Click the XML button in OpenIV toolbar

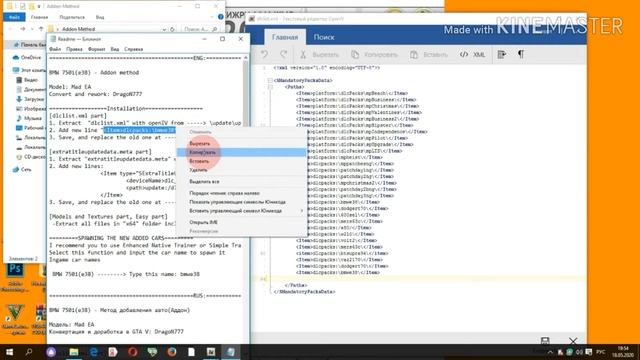[x=472, y=55]
